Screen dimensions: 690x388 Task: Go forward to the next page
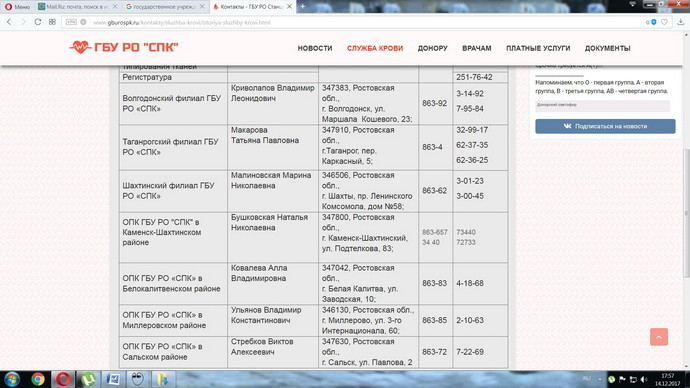23,22
